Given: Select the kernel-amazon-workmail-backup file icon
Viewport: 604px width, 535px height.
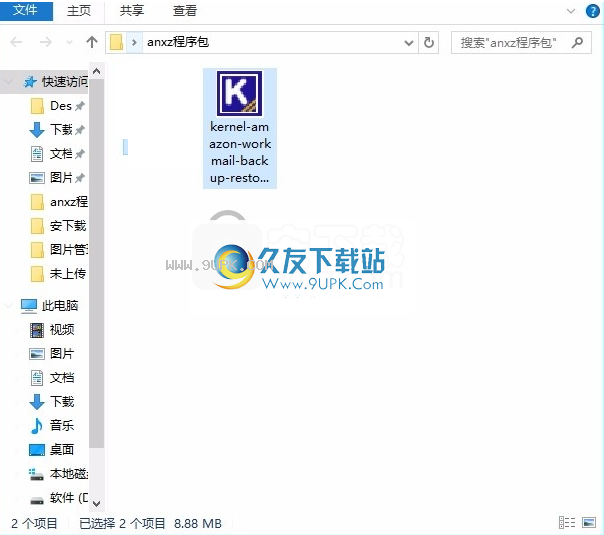Looking at the screenshot, I should (240, 93).
